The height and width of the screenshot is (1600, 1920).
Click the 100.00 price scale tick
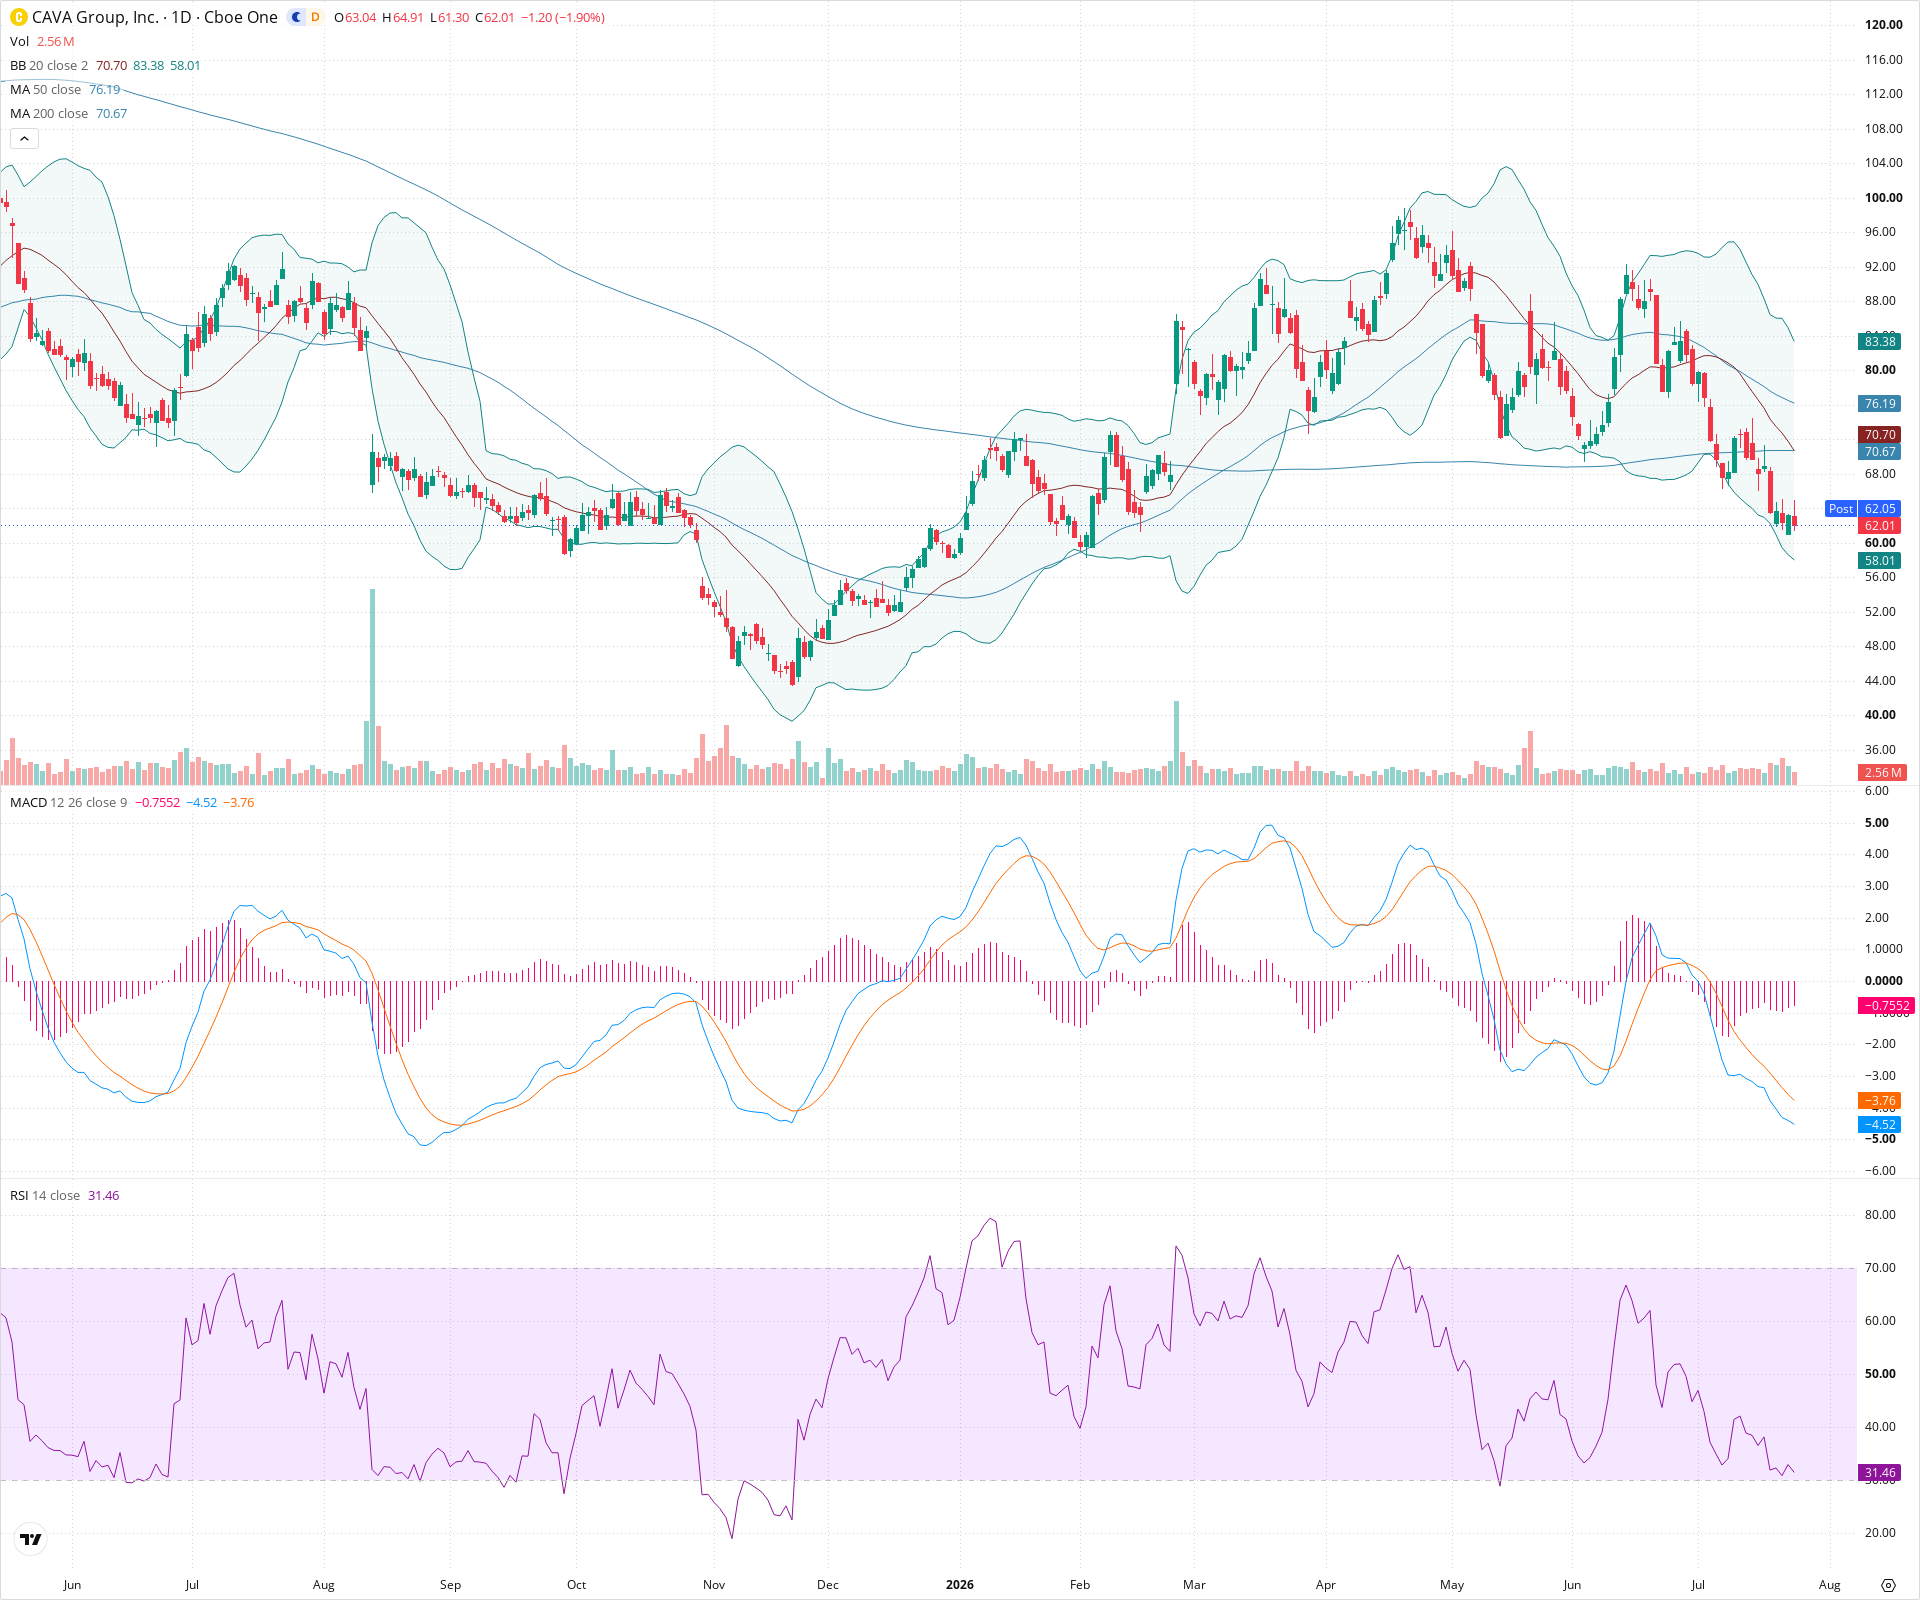1883,197
